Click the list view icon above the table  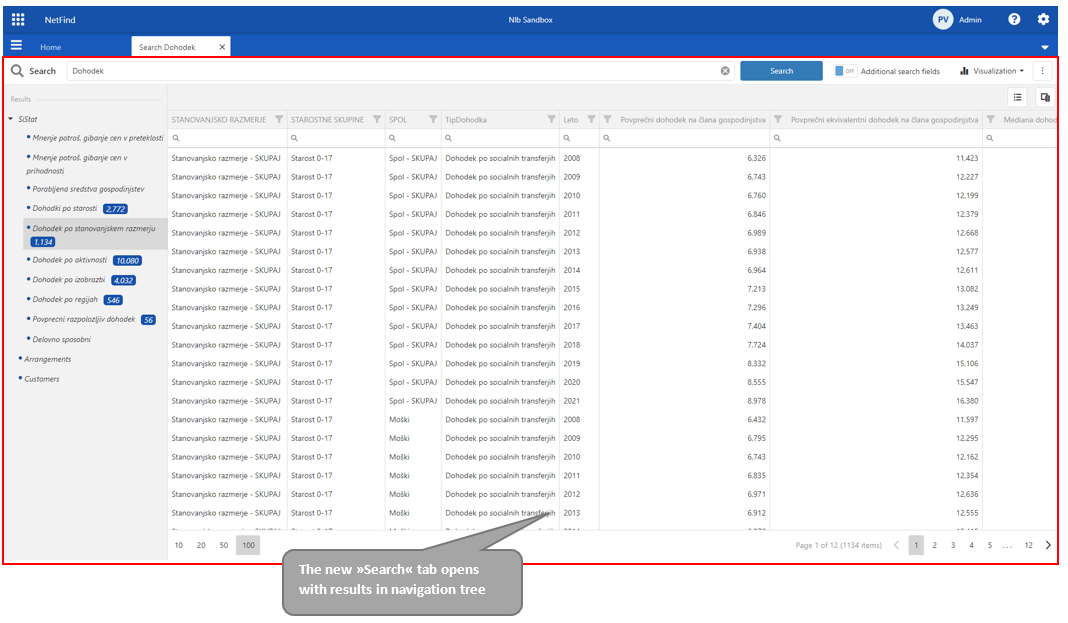[1017, 97]
